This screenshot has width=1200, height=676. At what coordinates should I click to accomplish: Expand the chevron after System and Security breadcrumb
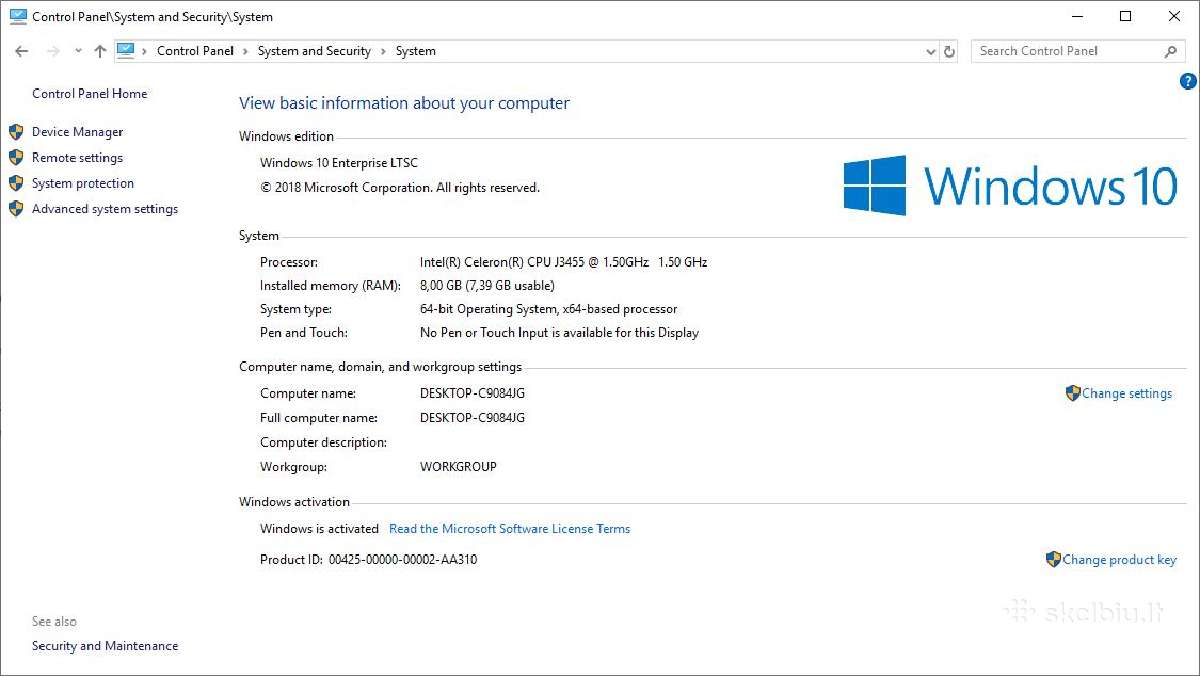pos(383,51)
